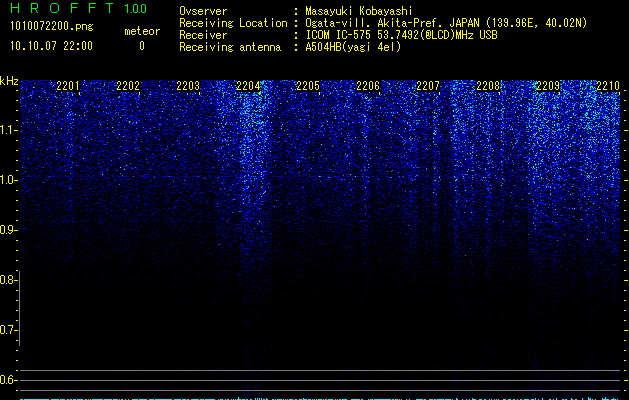Click the Receiving antenna label
This screenshot has height=400, width=629.
coord(230,47)
